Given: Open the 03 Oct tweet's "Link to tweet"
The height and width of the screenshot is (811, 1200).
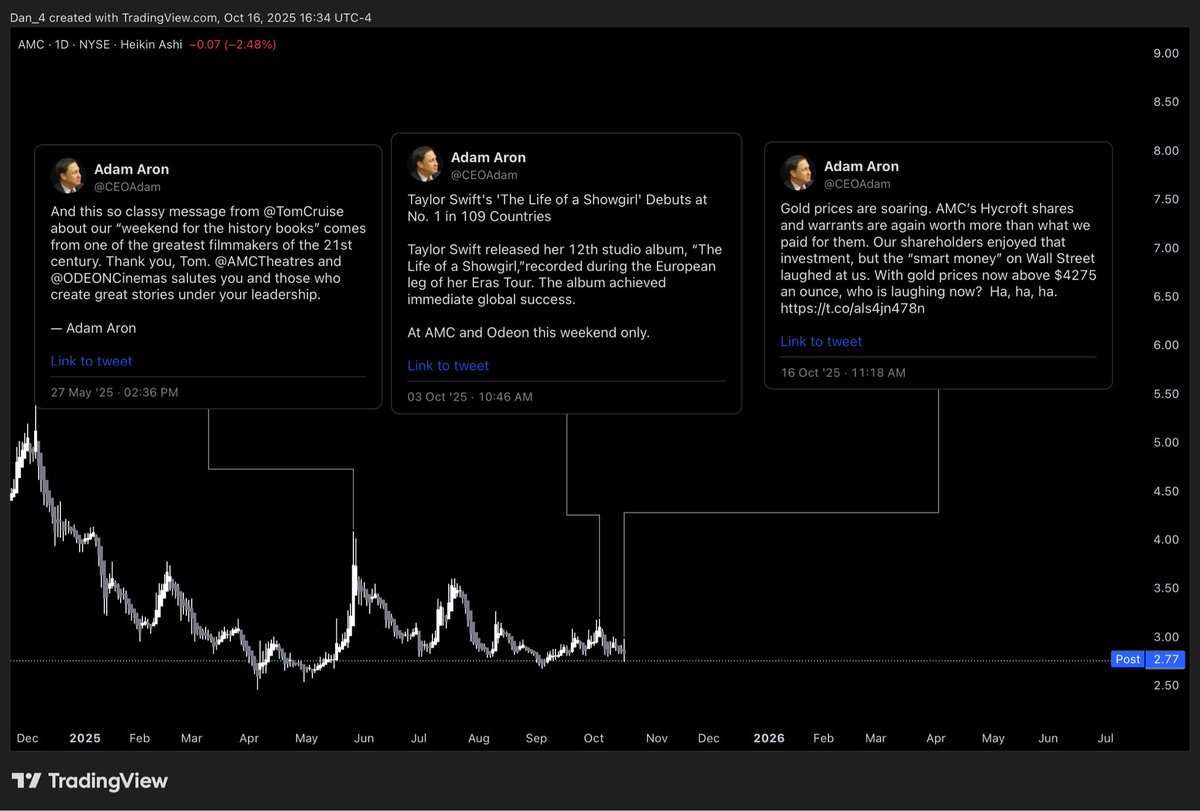Looking at the screenshot, I should point(448,366).
